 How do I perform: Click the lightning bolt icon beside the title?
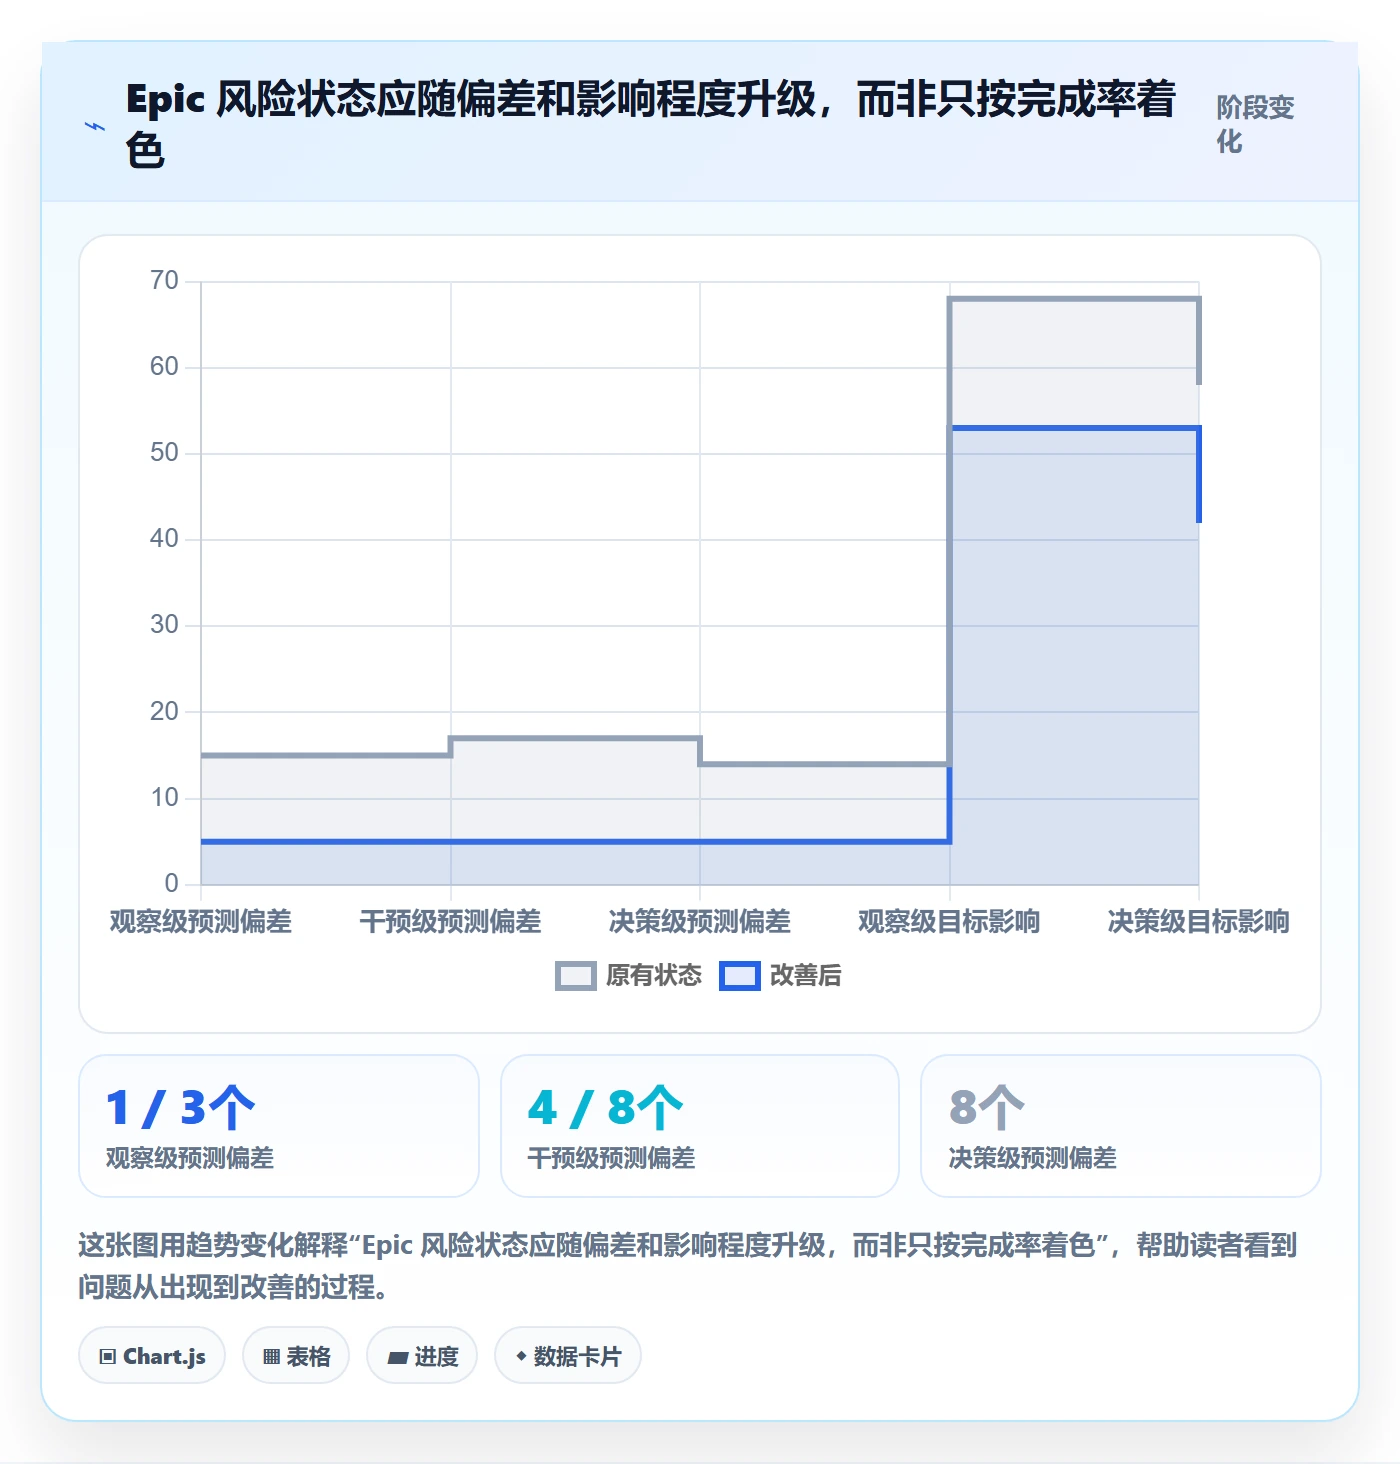tap(95, 126)
